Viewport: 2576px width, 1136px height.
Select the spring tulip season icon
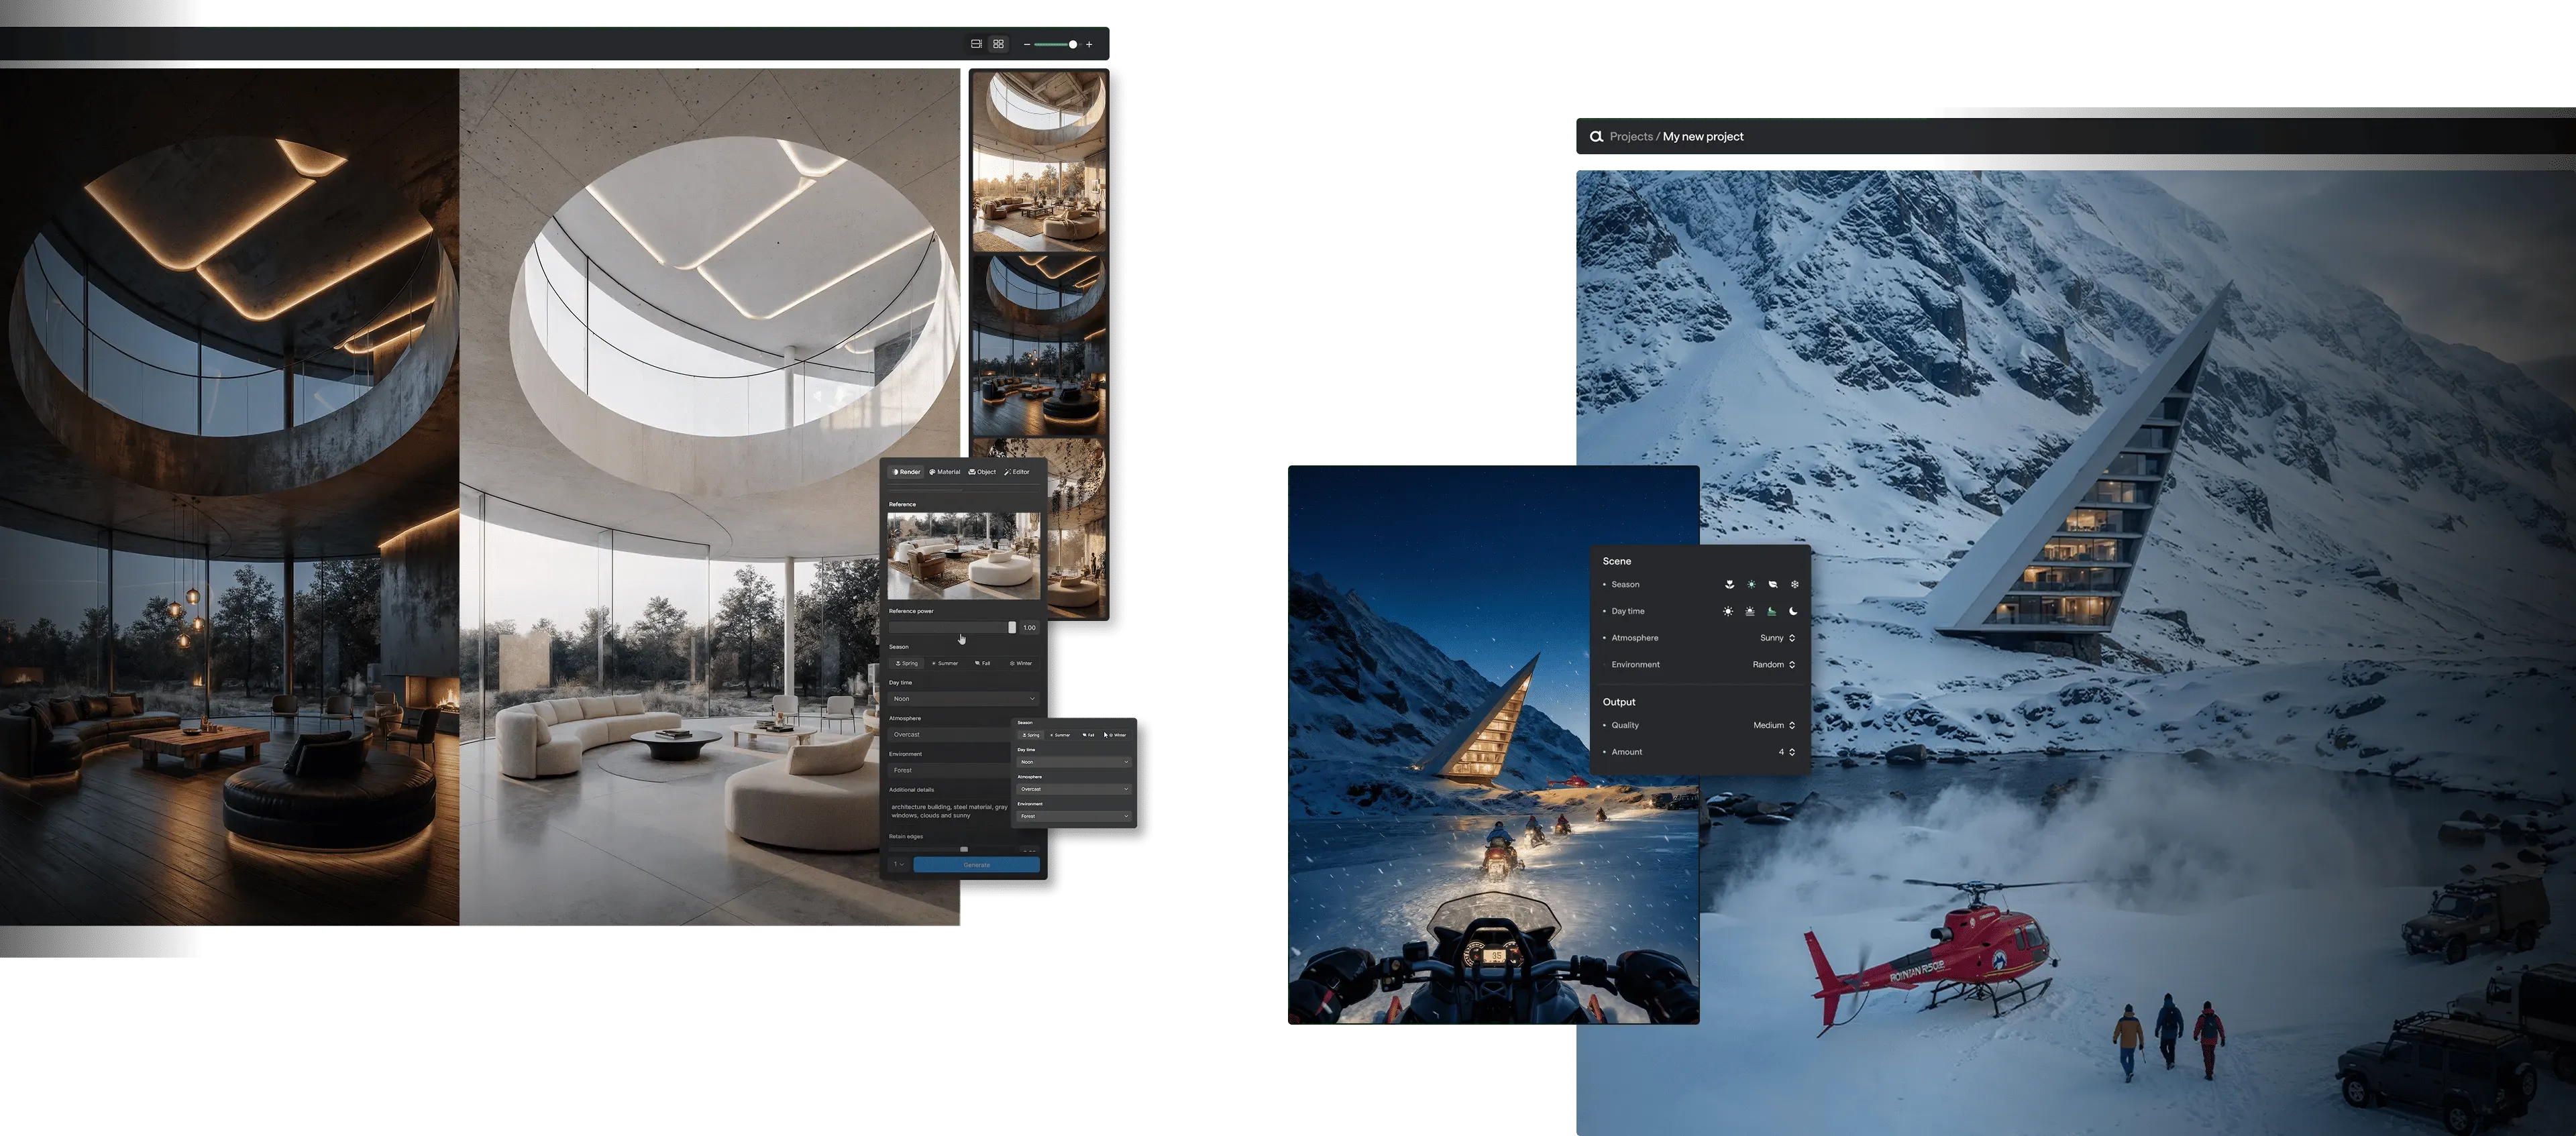pyautogui.click(x=1729, y=584)
